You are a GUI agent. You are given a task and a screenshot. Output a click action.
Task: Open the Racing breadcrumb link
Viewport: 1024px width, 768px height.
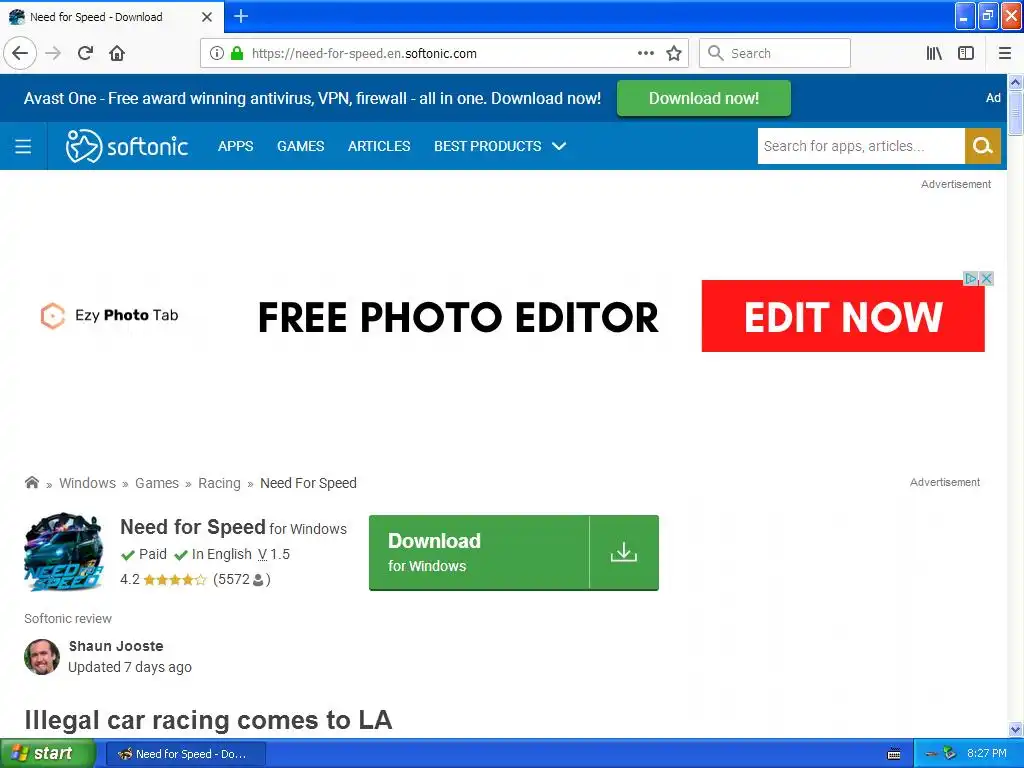tap(219, 483)
